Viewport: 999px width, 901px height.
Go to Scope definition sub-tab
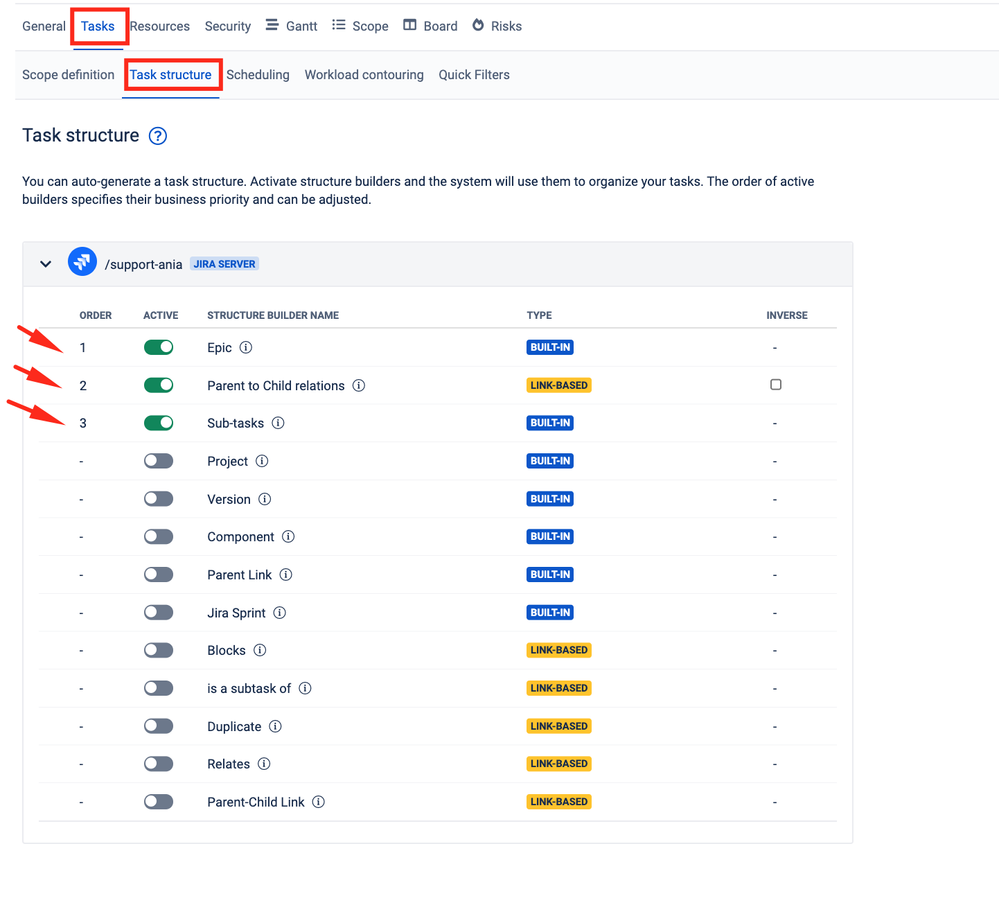68,75
